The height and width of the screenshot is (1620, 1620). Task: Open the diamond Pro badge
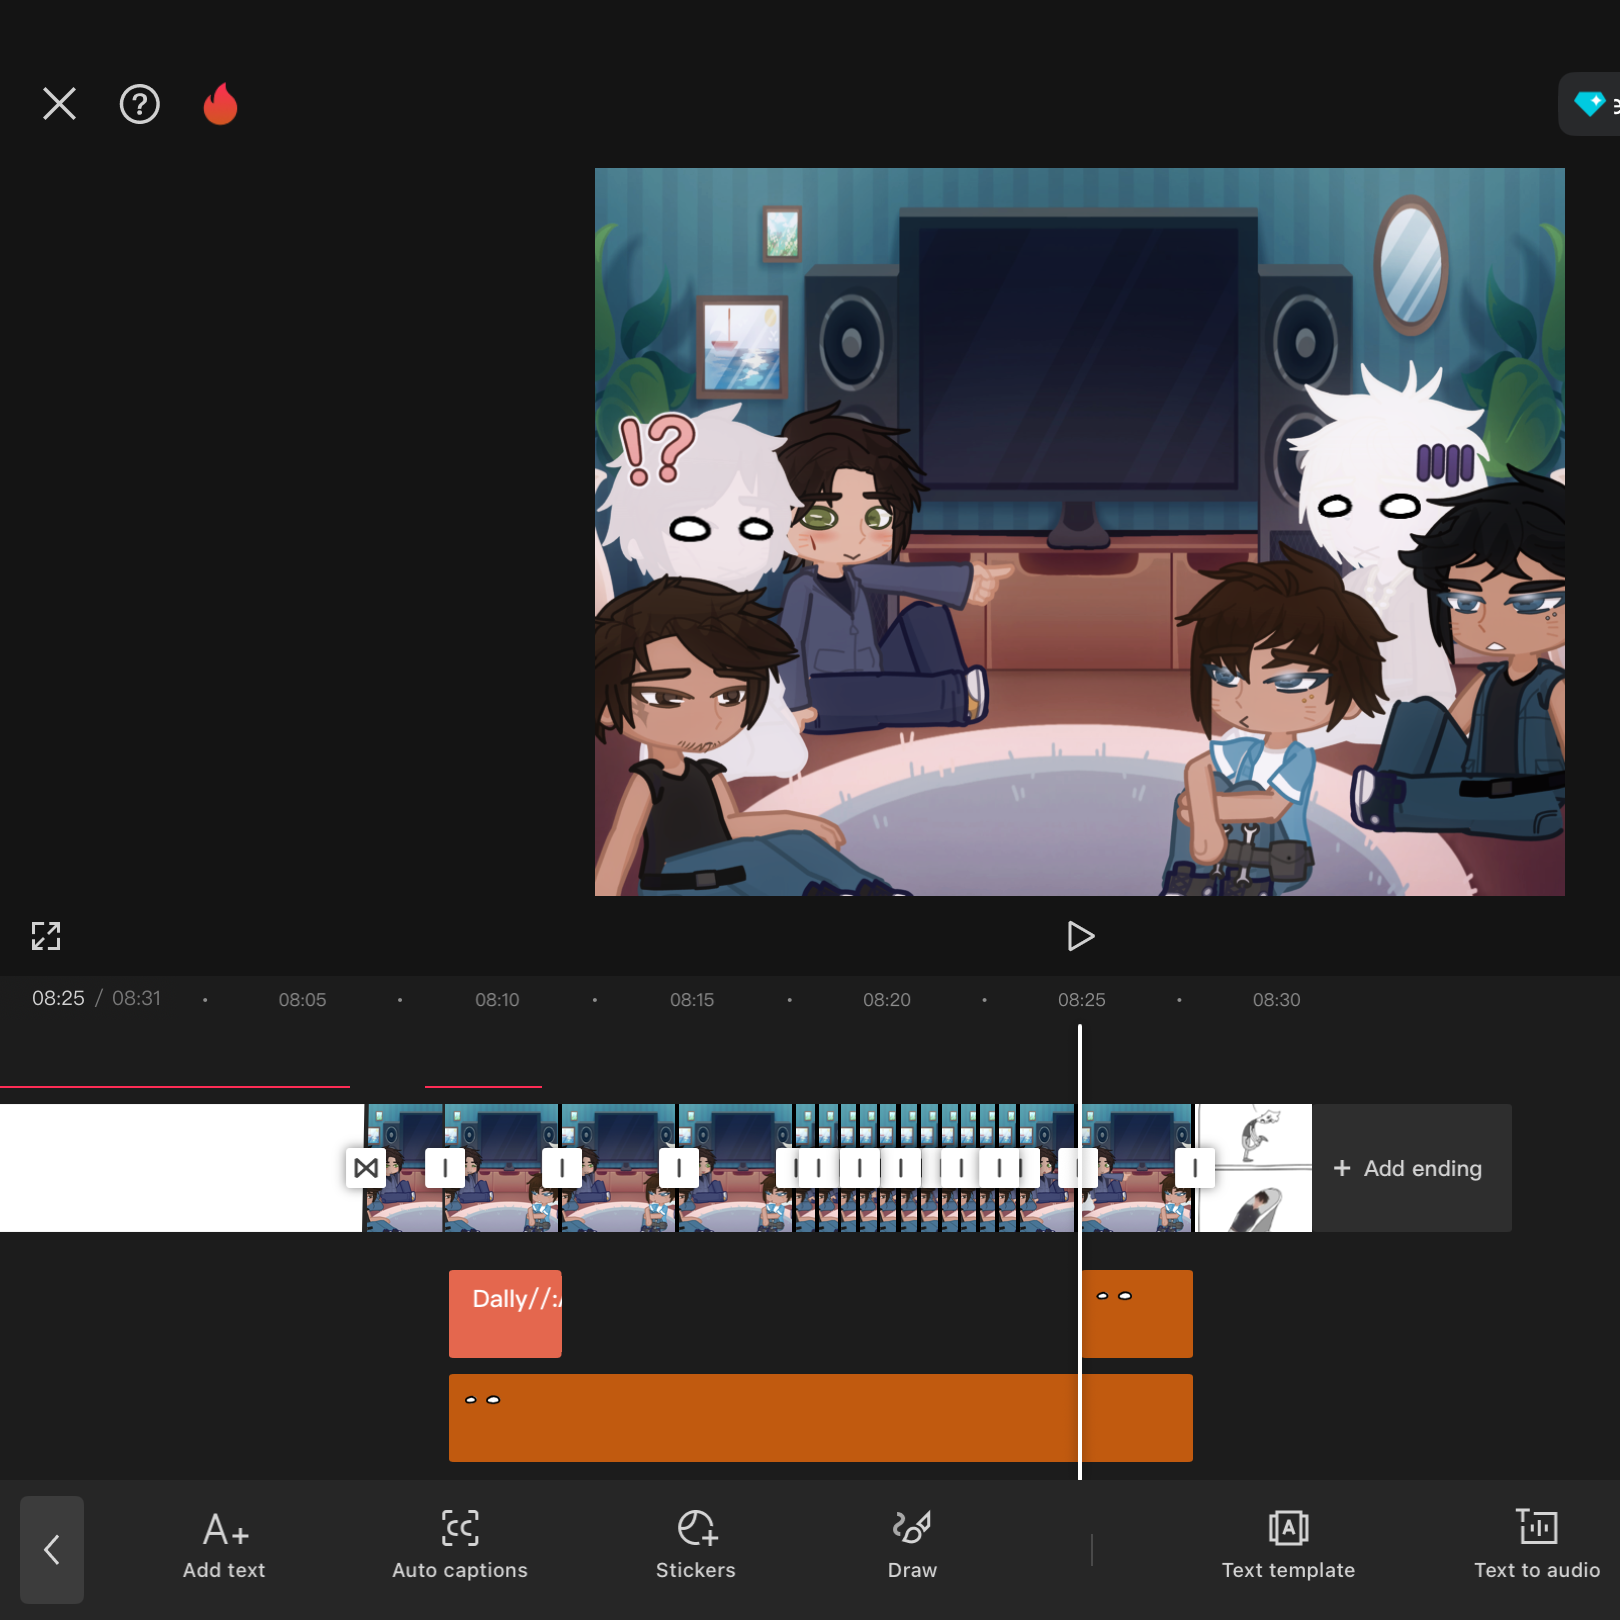tap(1590, 104)
